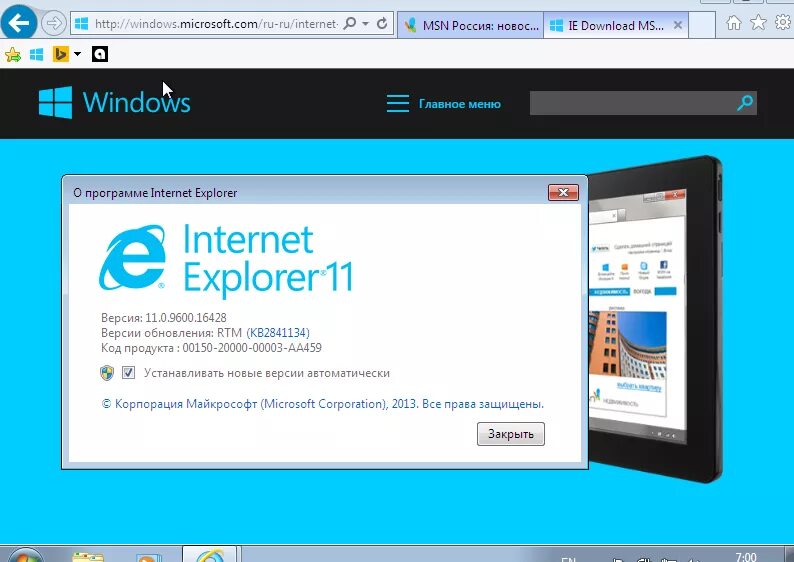Screen dimensions: 794x562
Task: Click the address bar search magnifier icon
Action: (349, 23)
